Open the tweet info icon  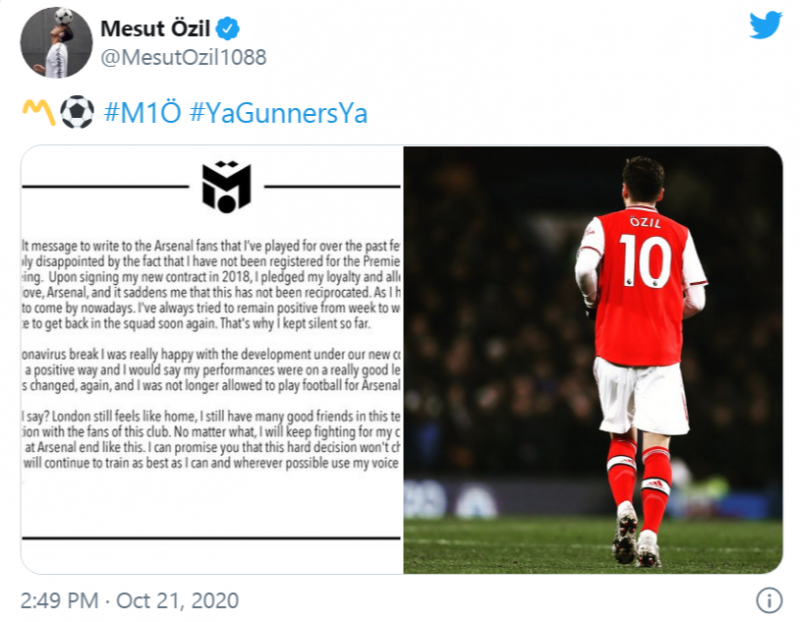pos(768,600)
